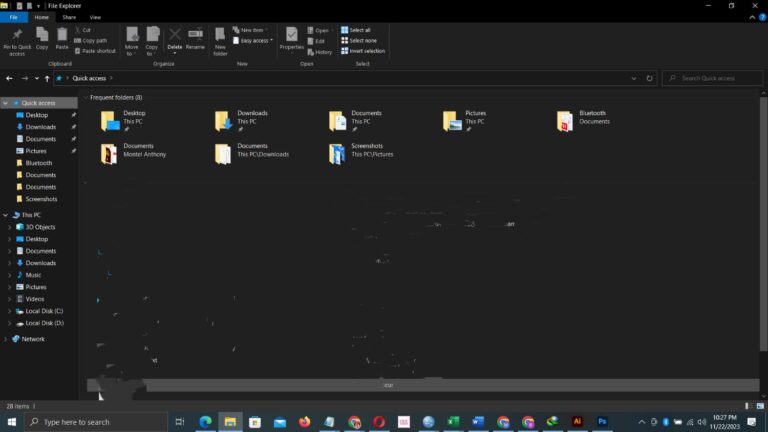Open address bar history dropdown
Screen dimensions: 768x432
pos(633,78)
